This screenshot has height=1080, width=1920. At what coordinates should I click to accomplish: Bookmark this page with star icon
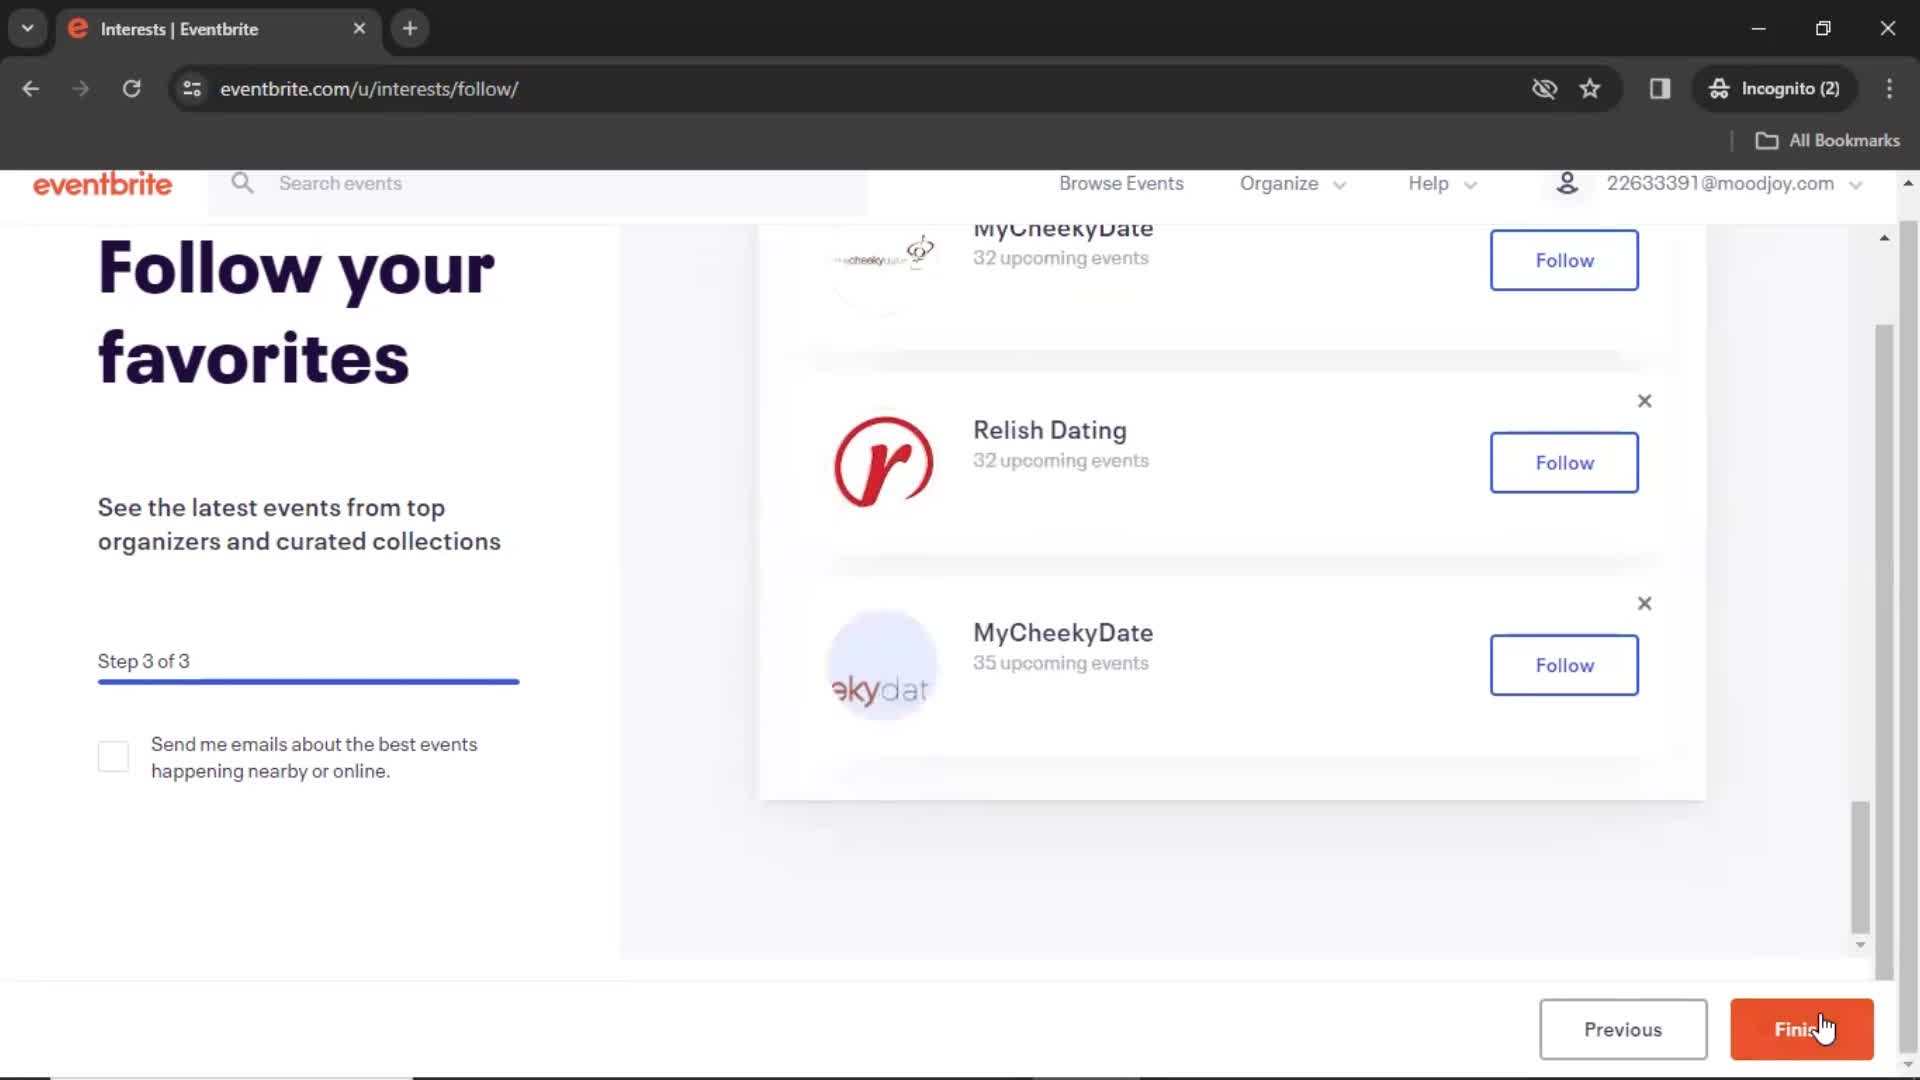coord(1590,88)
